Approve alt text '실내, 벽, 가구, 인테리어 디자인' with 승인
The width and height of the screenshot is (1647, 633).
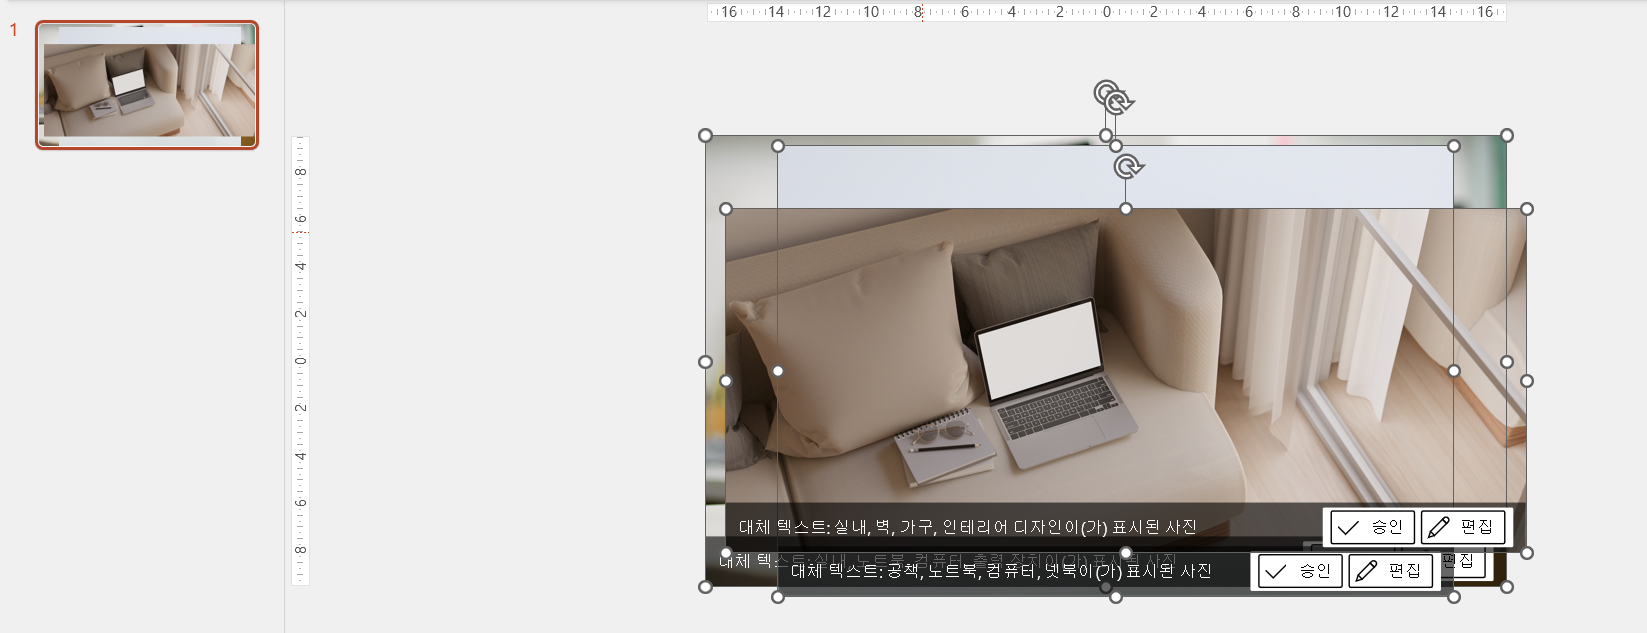(1372, 527)
